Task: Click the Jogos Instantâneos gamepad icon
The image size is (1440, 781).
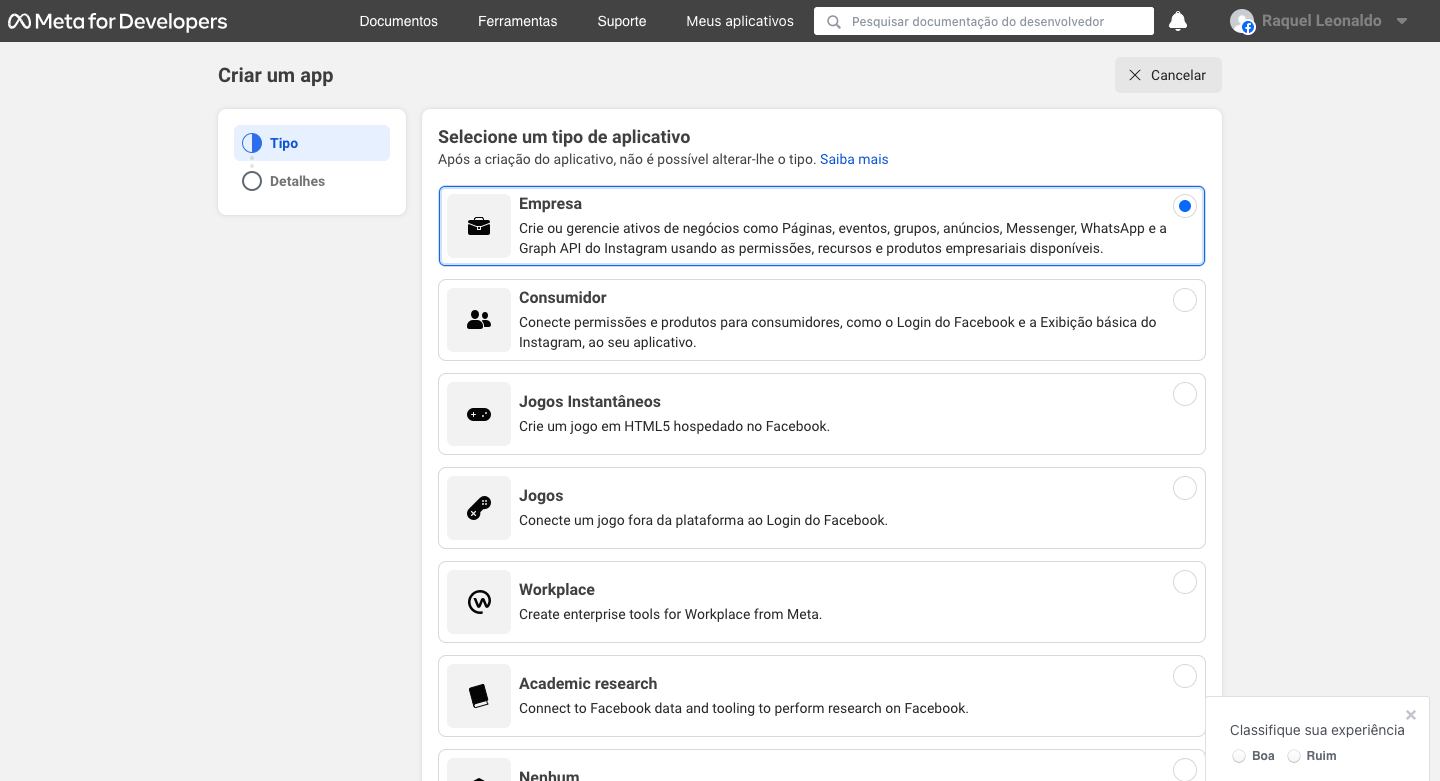Action: coord(479,414)
